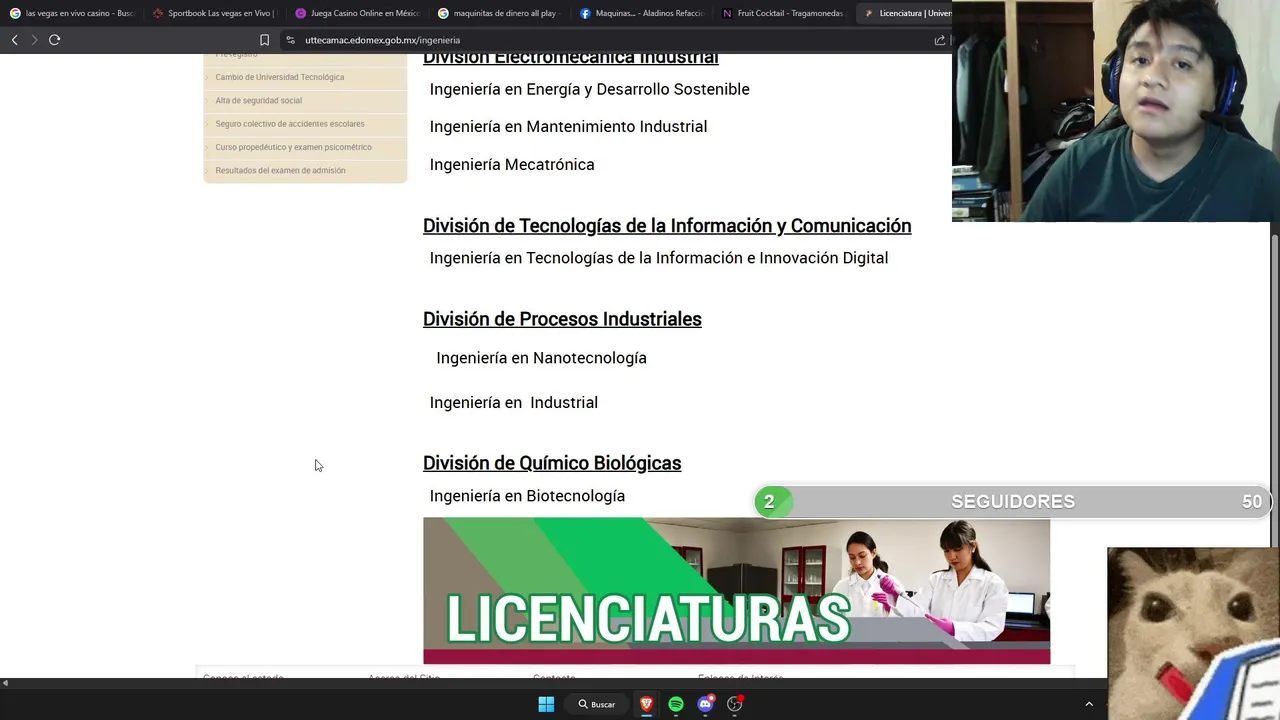Open 'Alta de seguridad social' sidebar link

258,100
